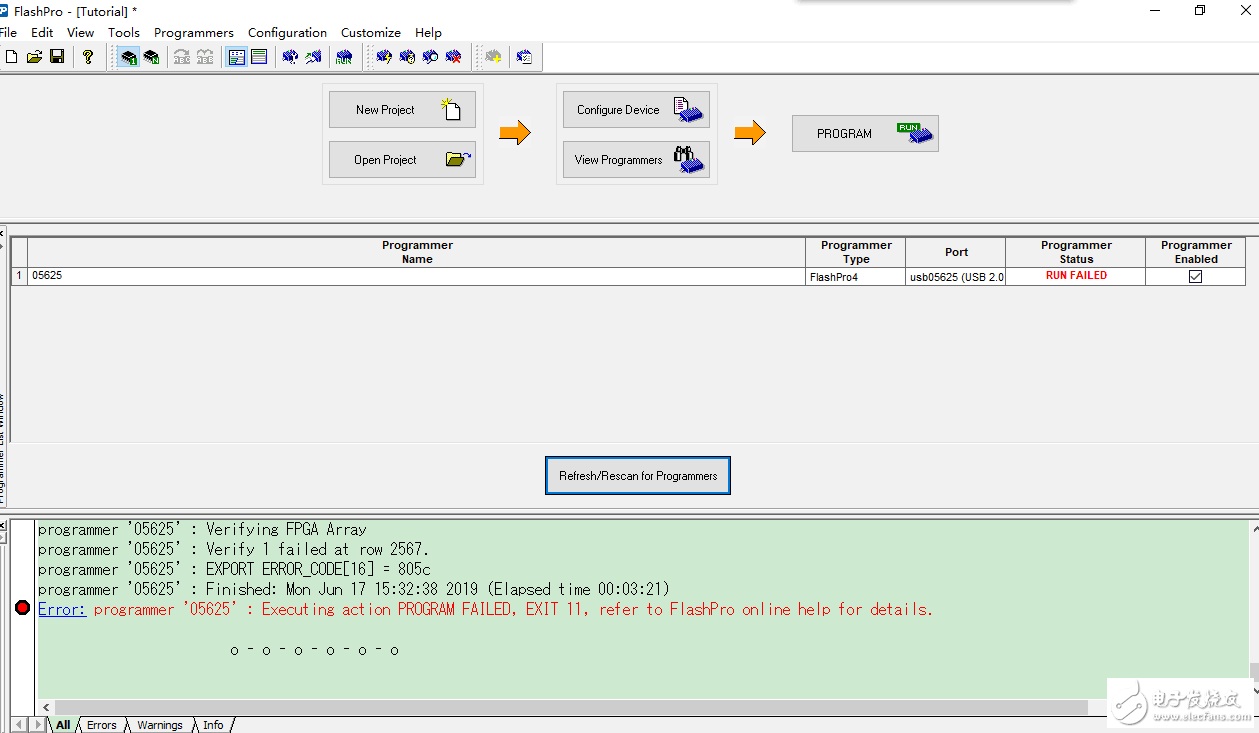The height and width of the screenshot is (733, 1259).
Task: Open the File menu
Action: pyautogui.click(x=8, y=32)
